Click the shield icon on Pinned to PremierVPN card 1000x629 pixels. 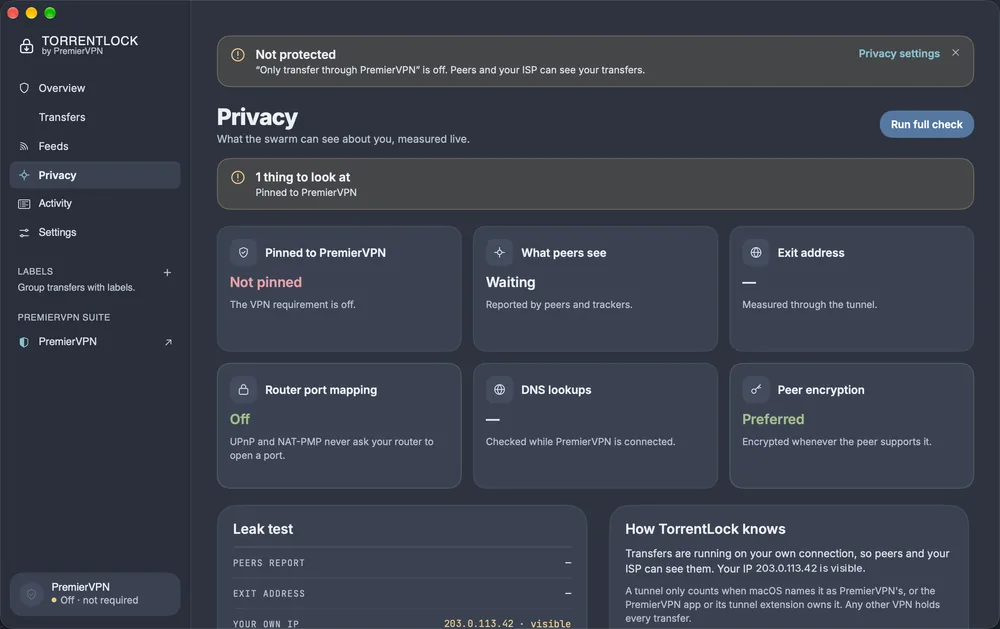[244, 253]
